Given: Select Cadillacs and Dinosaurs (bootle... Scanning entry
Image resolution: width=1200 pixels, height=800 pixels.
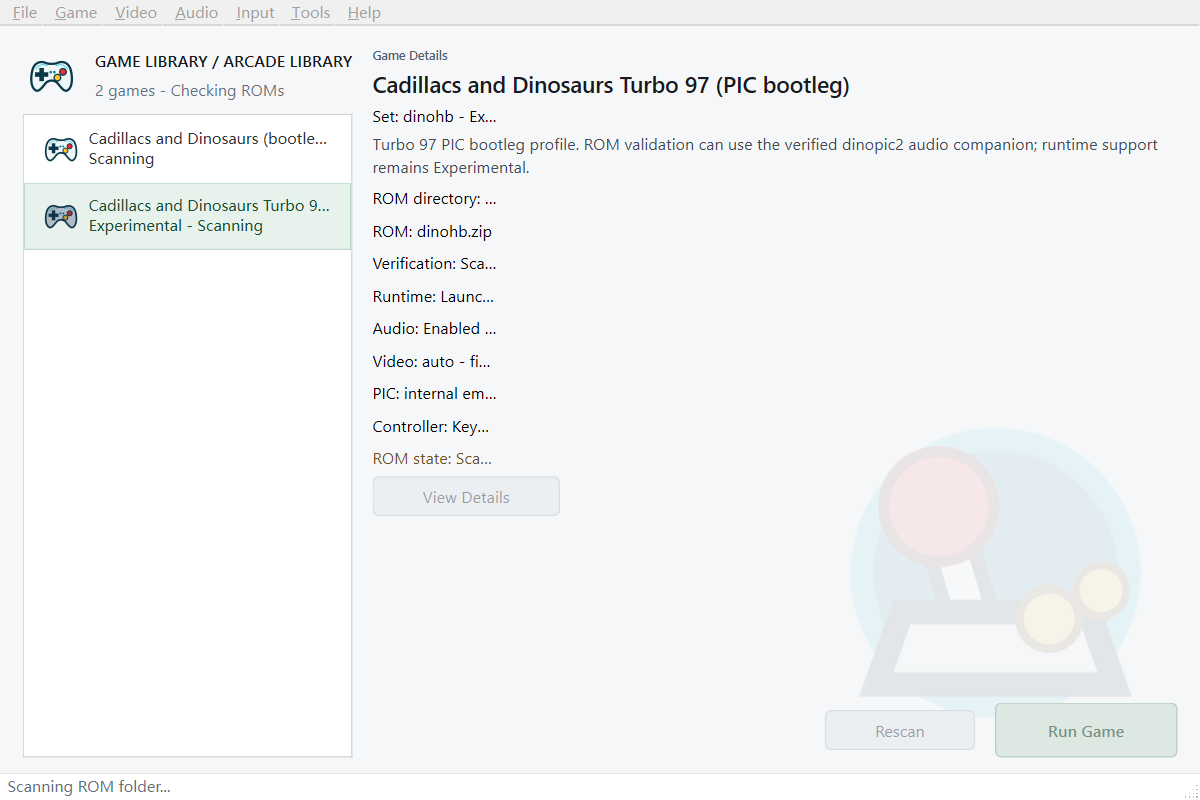Looking at the screenshot, I should [188, 149].
